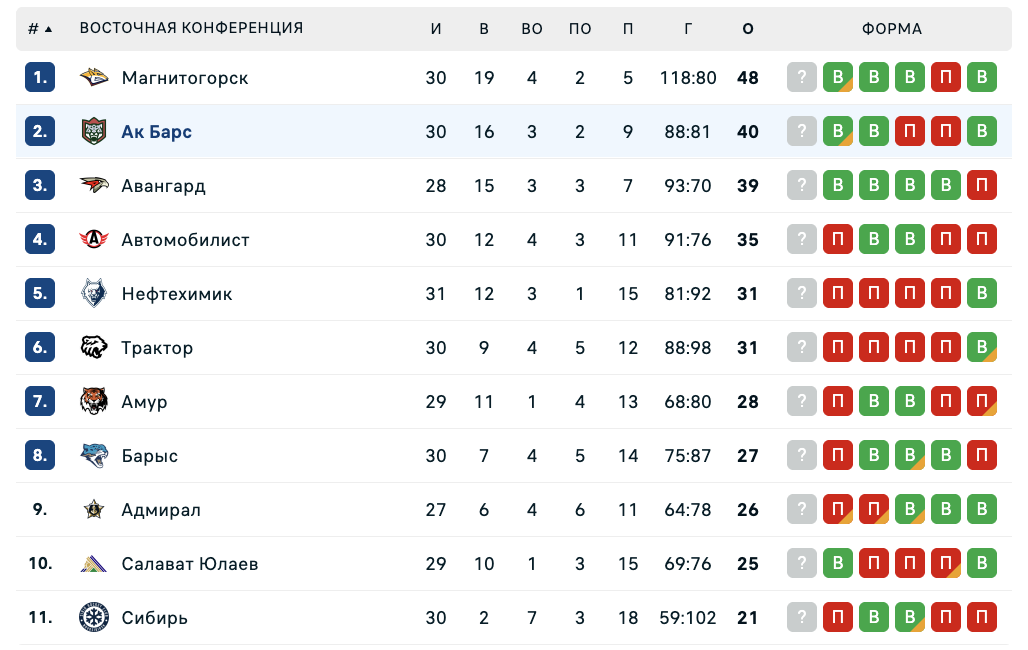
Task: Click the Ак Барс team logo
Action: click(x=94, y=132)
